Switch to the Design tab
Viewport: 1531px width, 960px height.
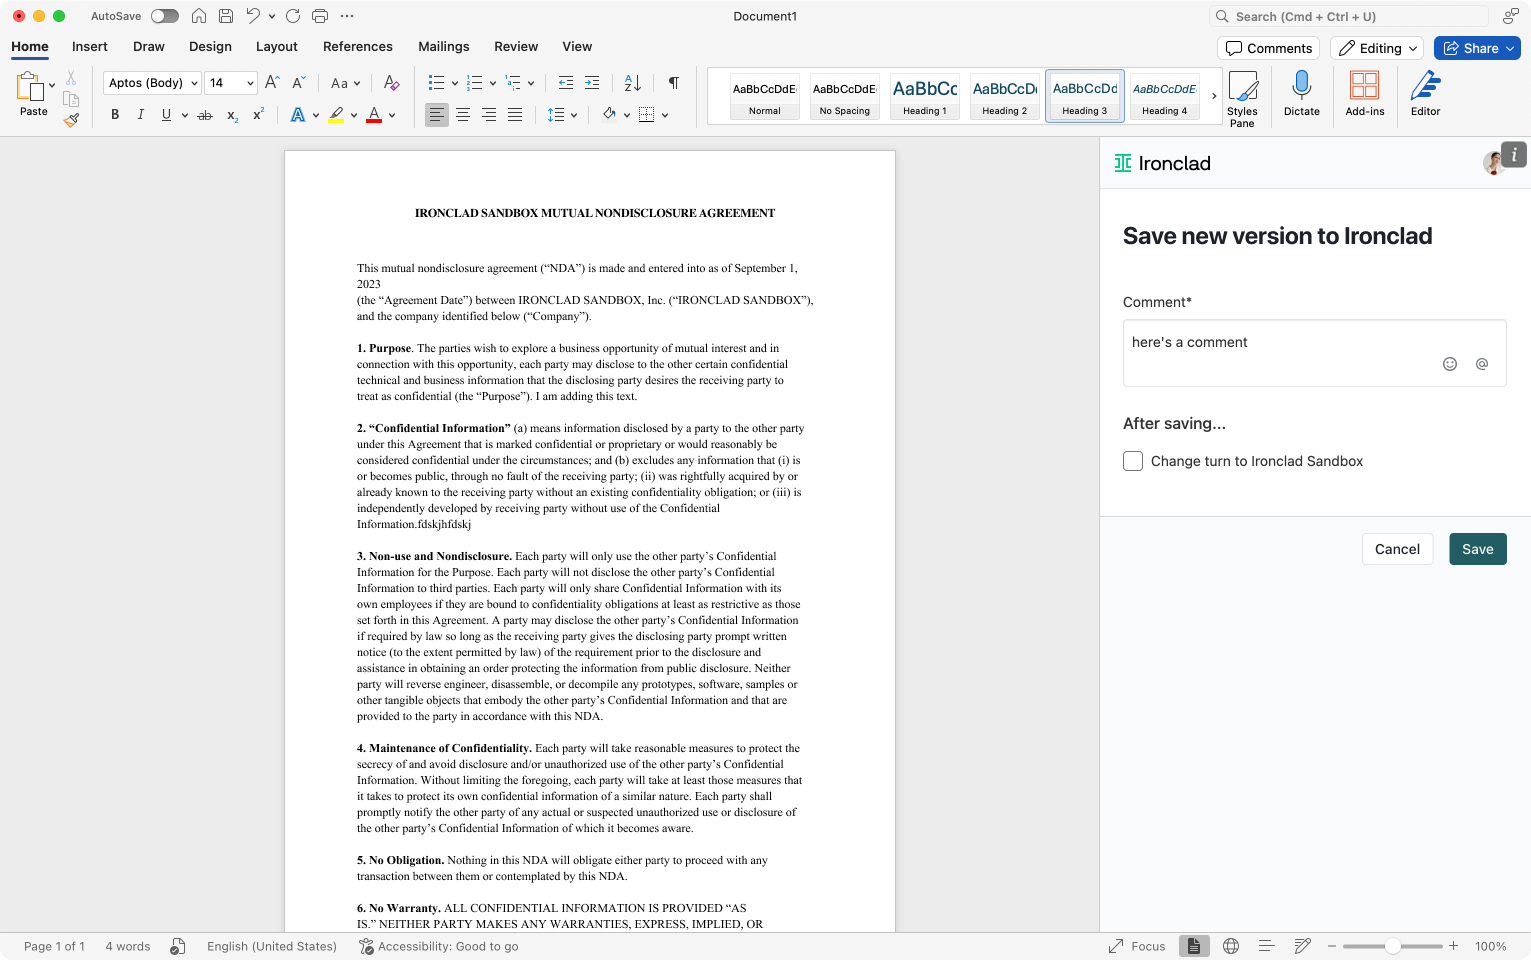point(210,46)
